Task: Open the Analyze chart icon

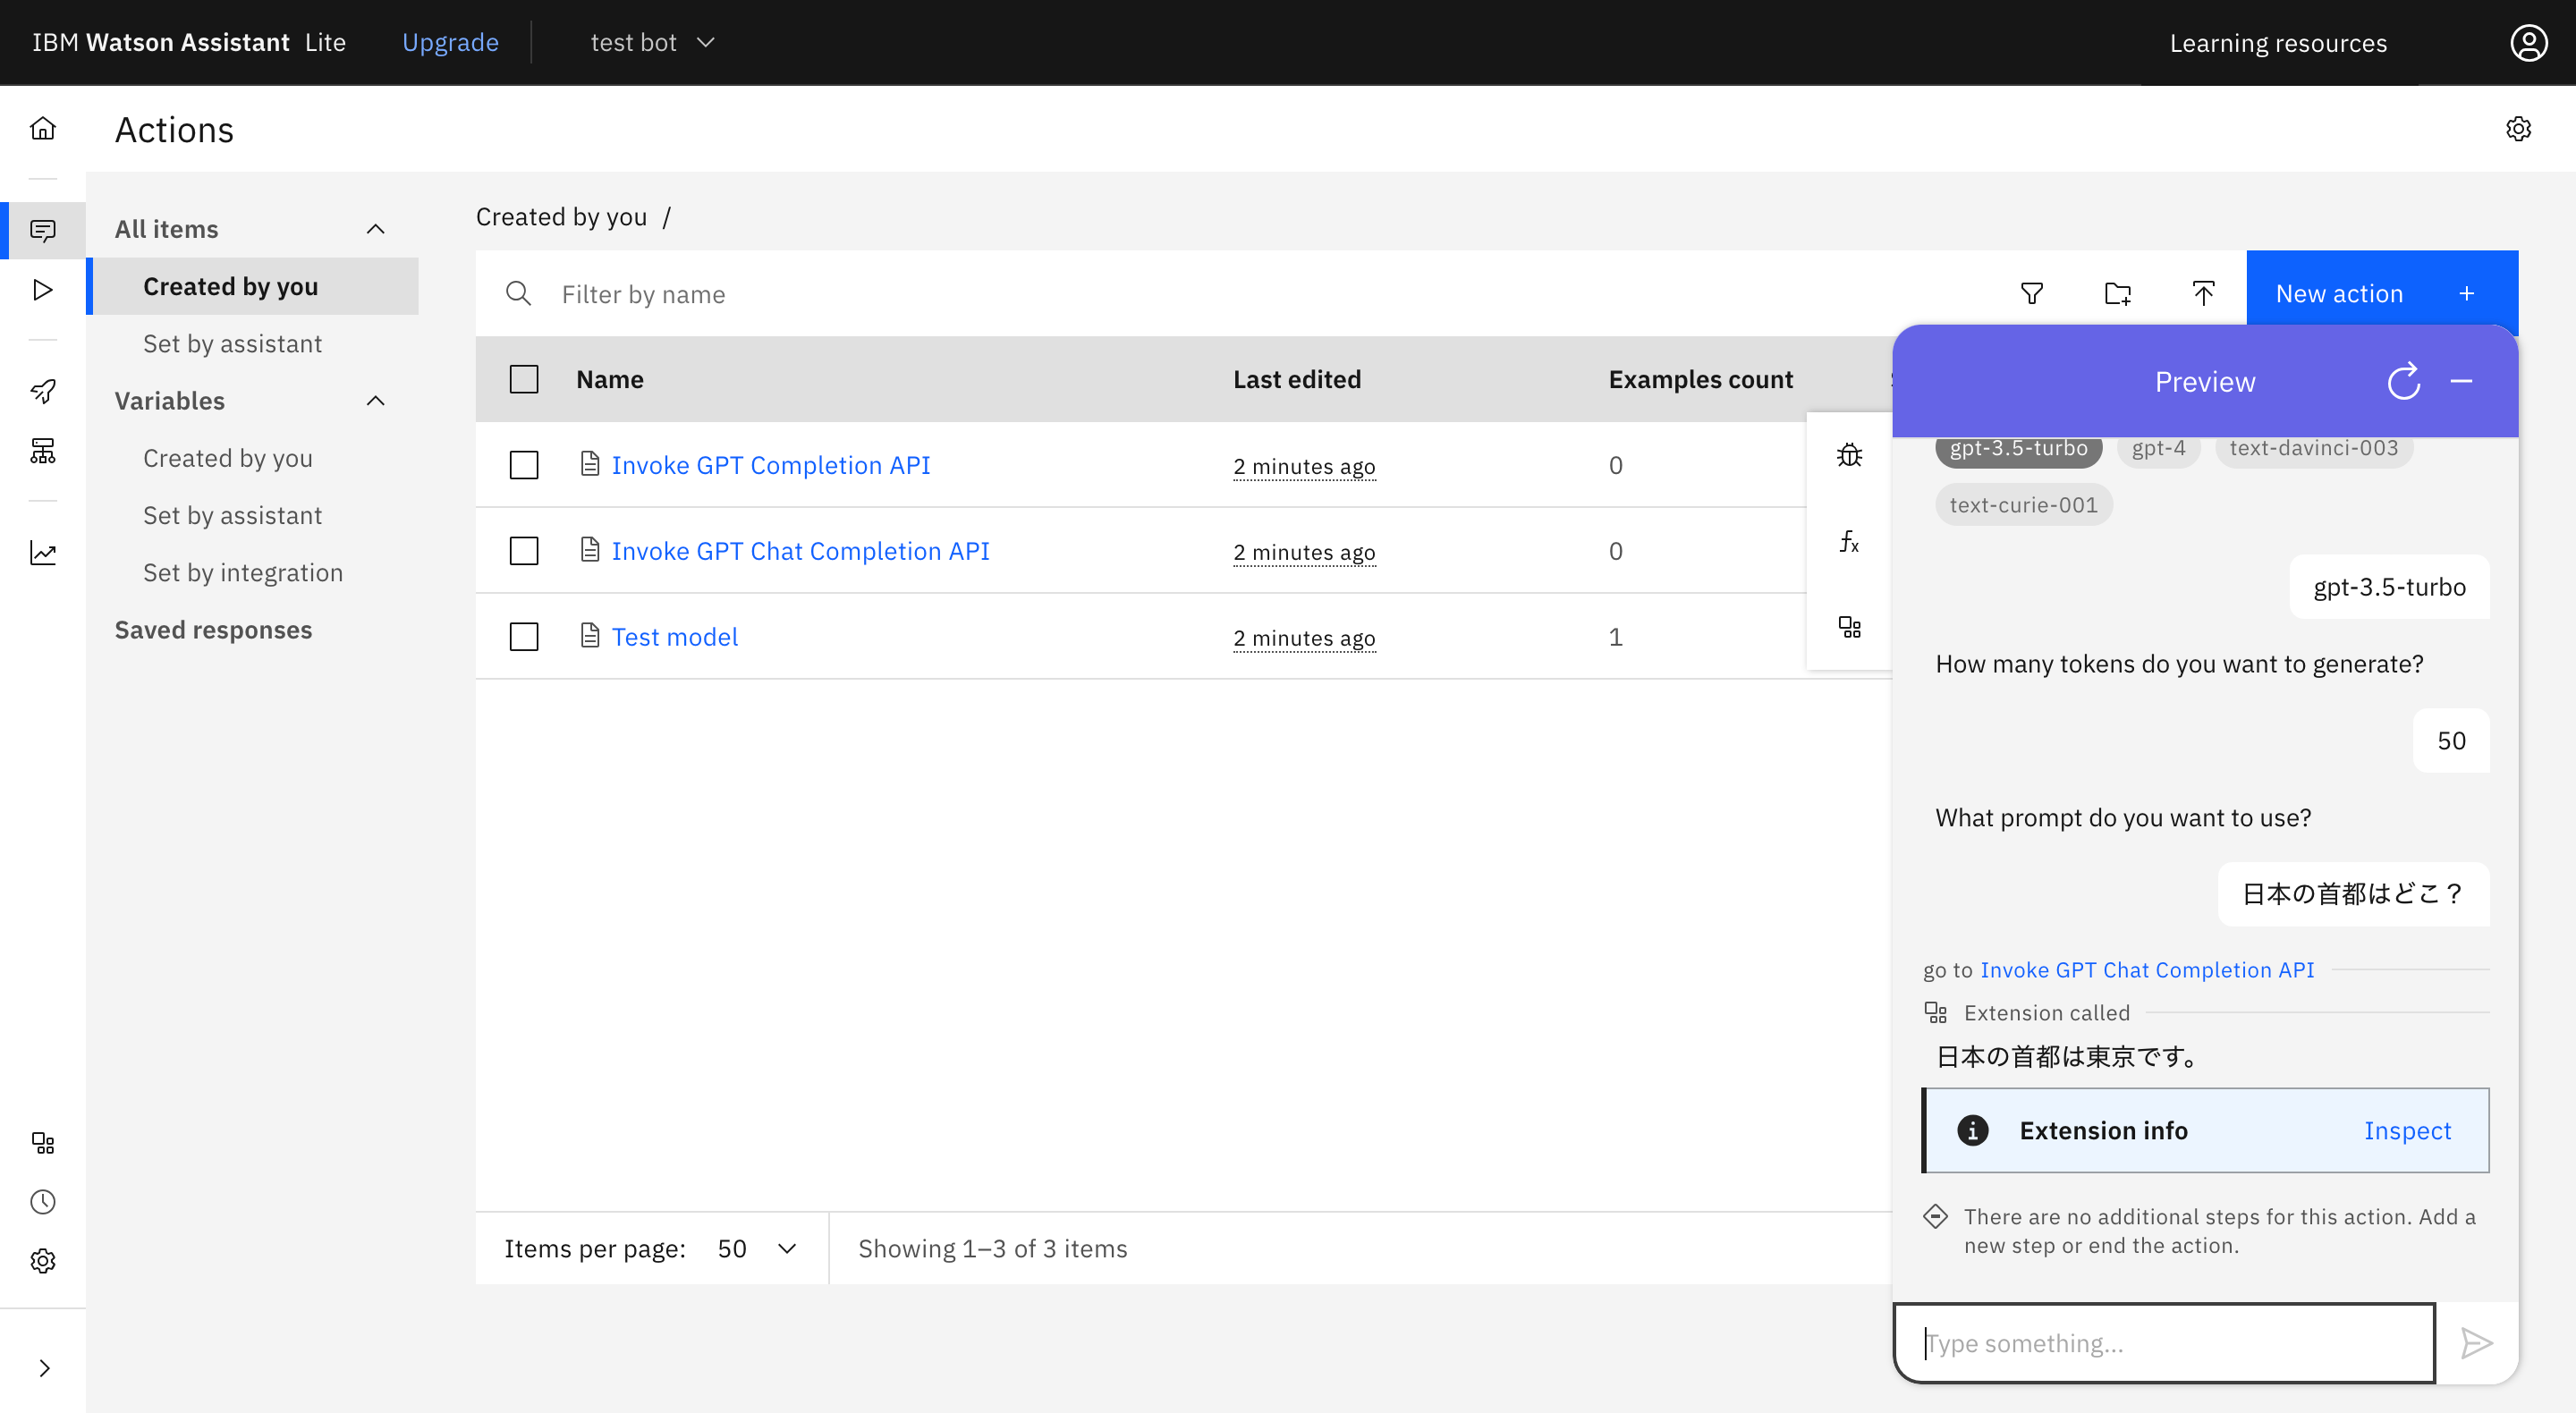Action: click(x=43, y=553)
